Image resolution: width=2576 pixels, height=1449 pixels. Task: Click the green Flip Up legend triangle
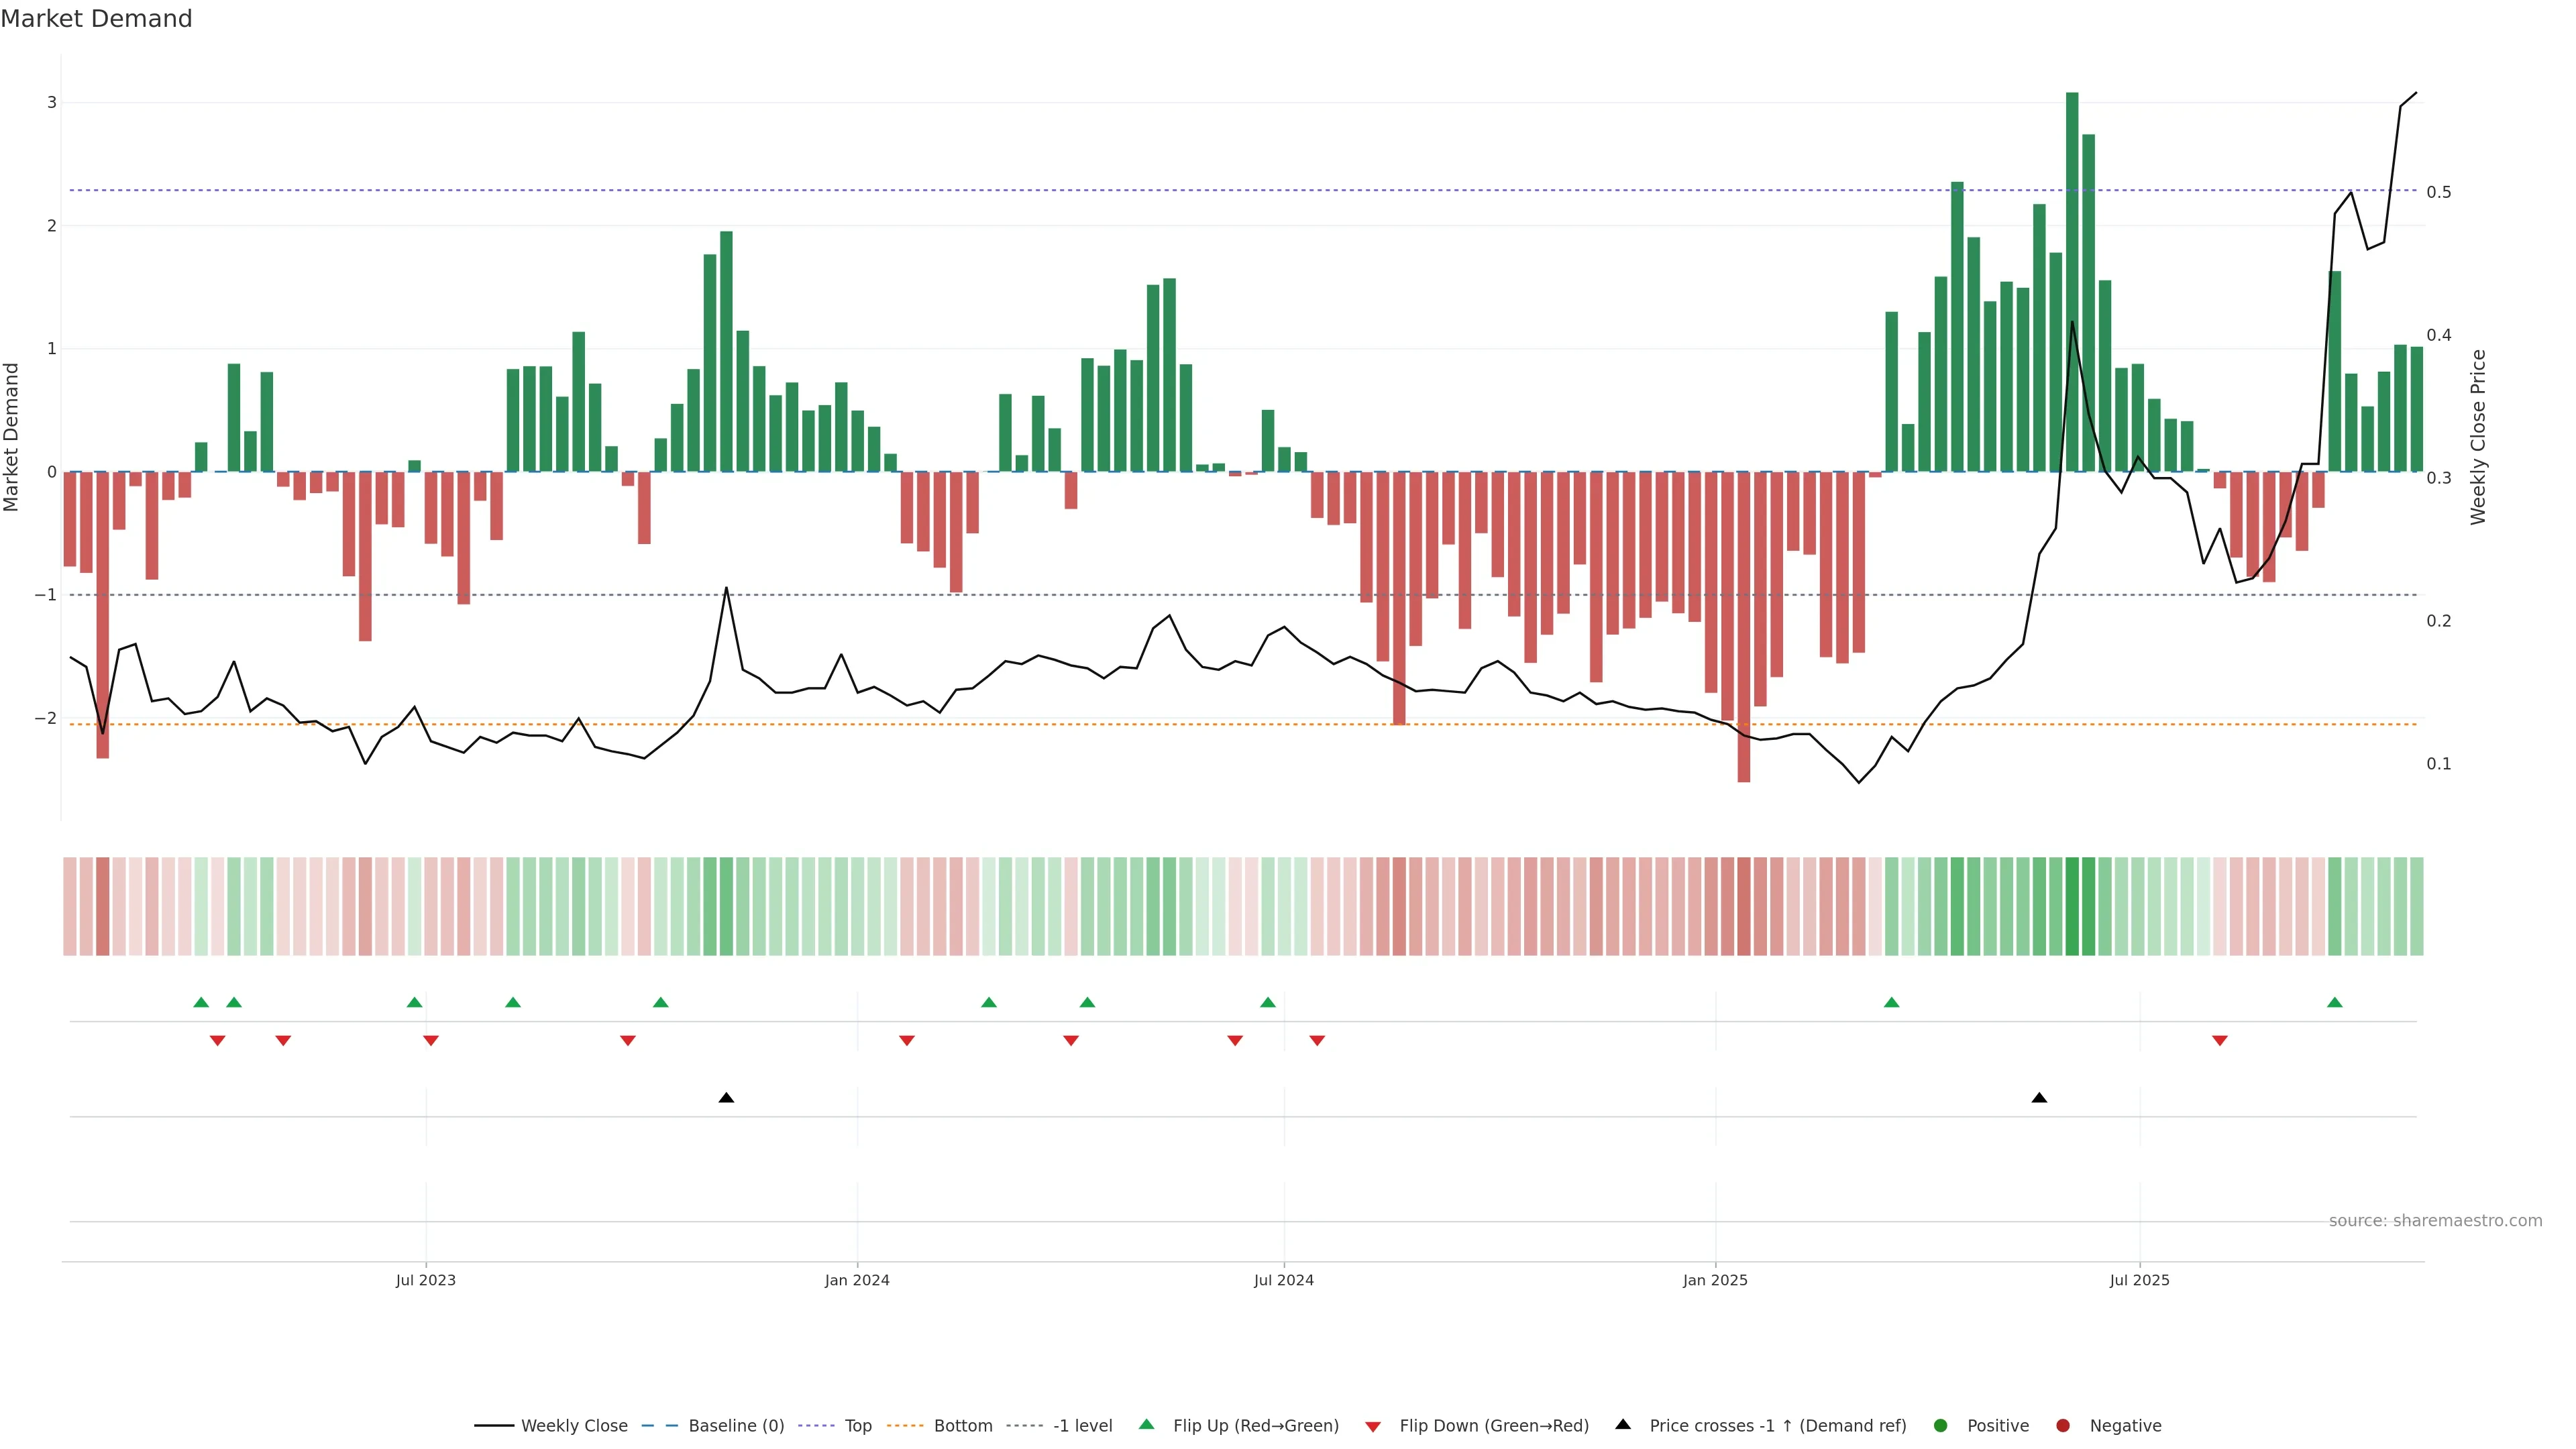(x=1146, y=1424)
